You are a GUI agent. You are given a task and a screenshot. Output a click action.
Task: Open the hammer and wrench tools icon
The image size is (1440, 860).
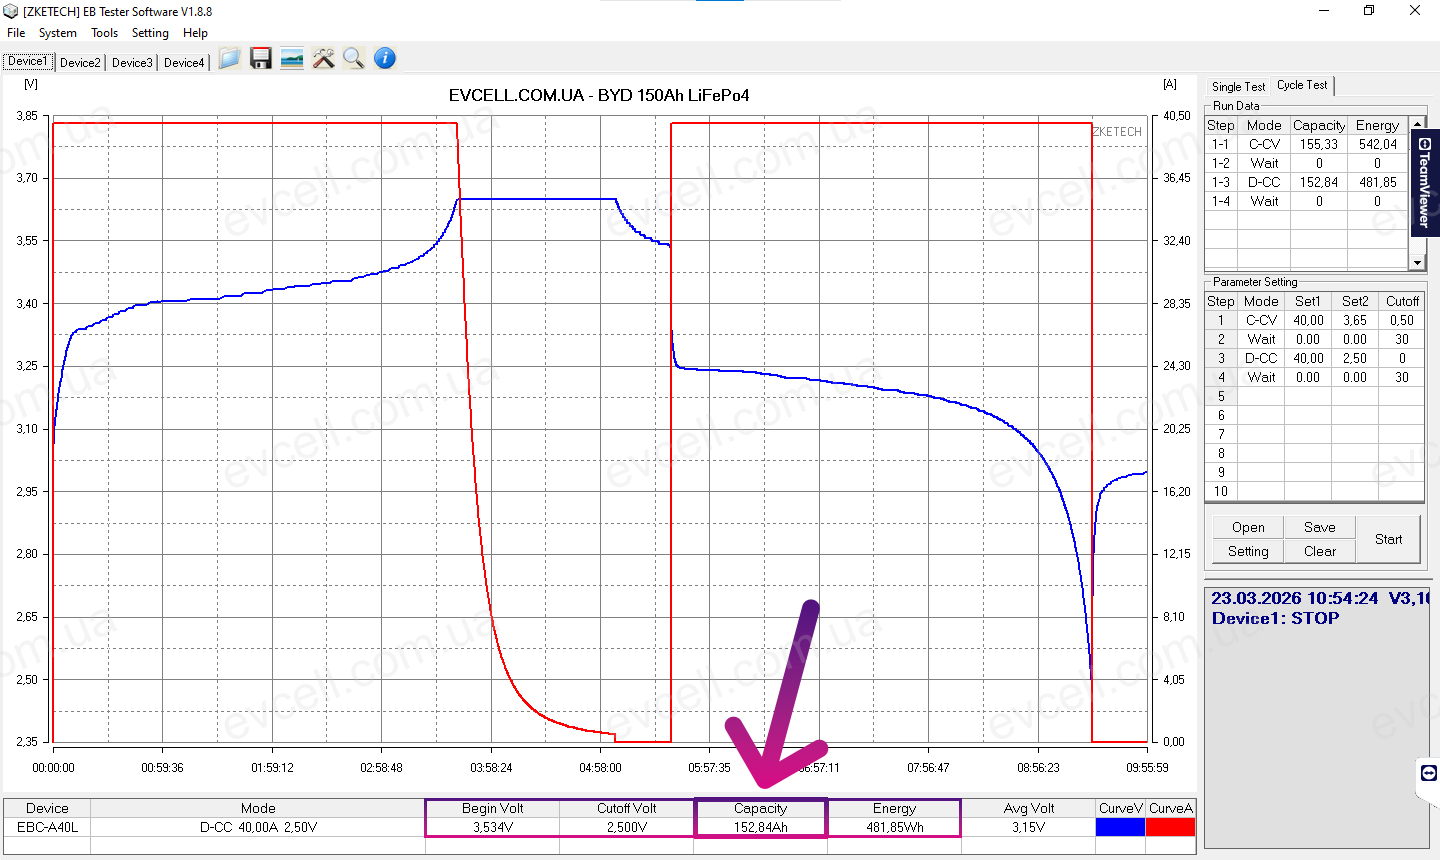point(323,59)
